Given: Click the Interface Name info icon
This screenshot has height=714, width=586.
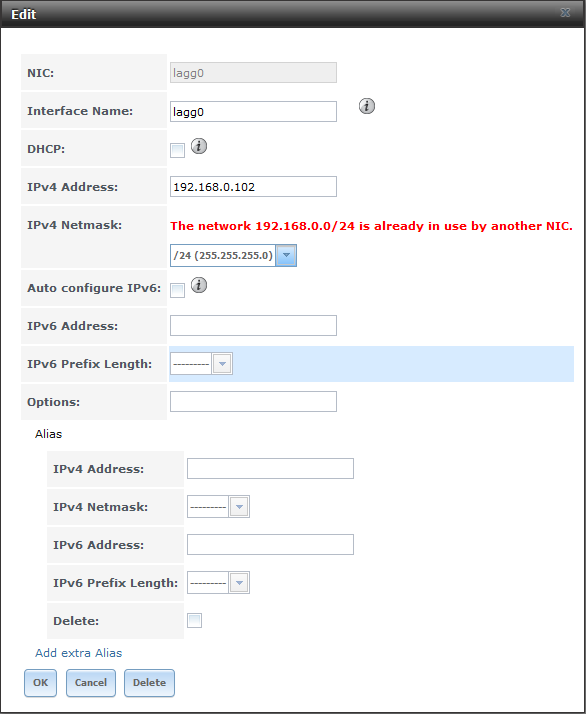Looking at the screenshot, I should (367, 106).
